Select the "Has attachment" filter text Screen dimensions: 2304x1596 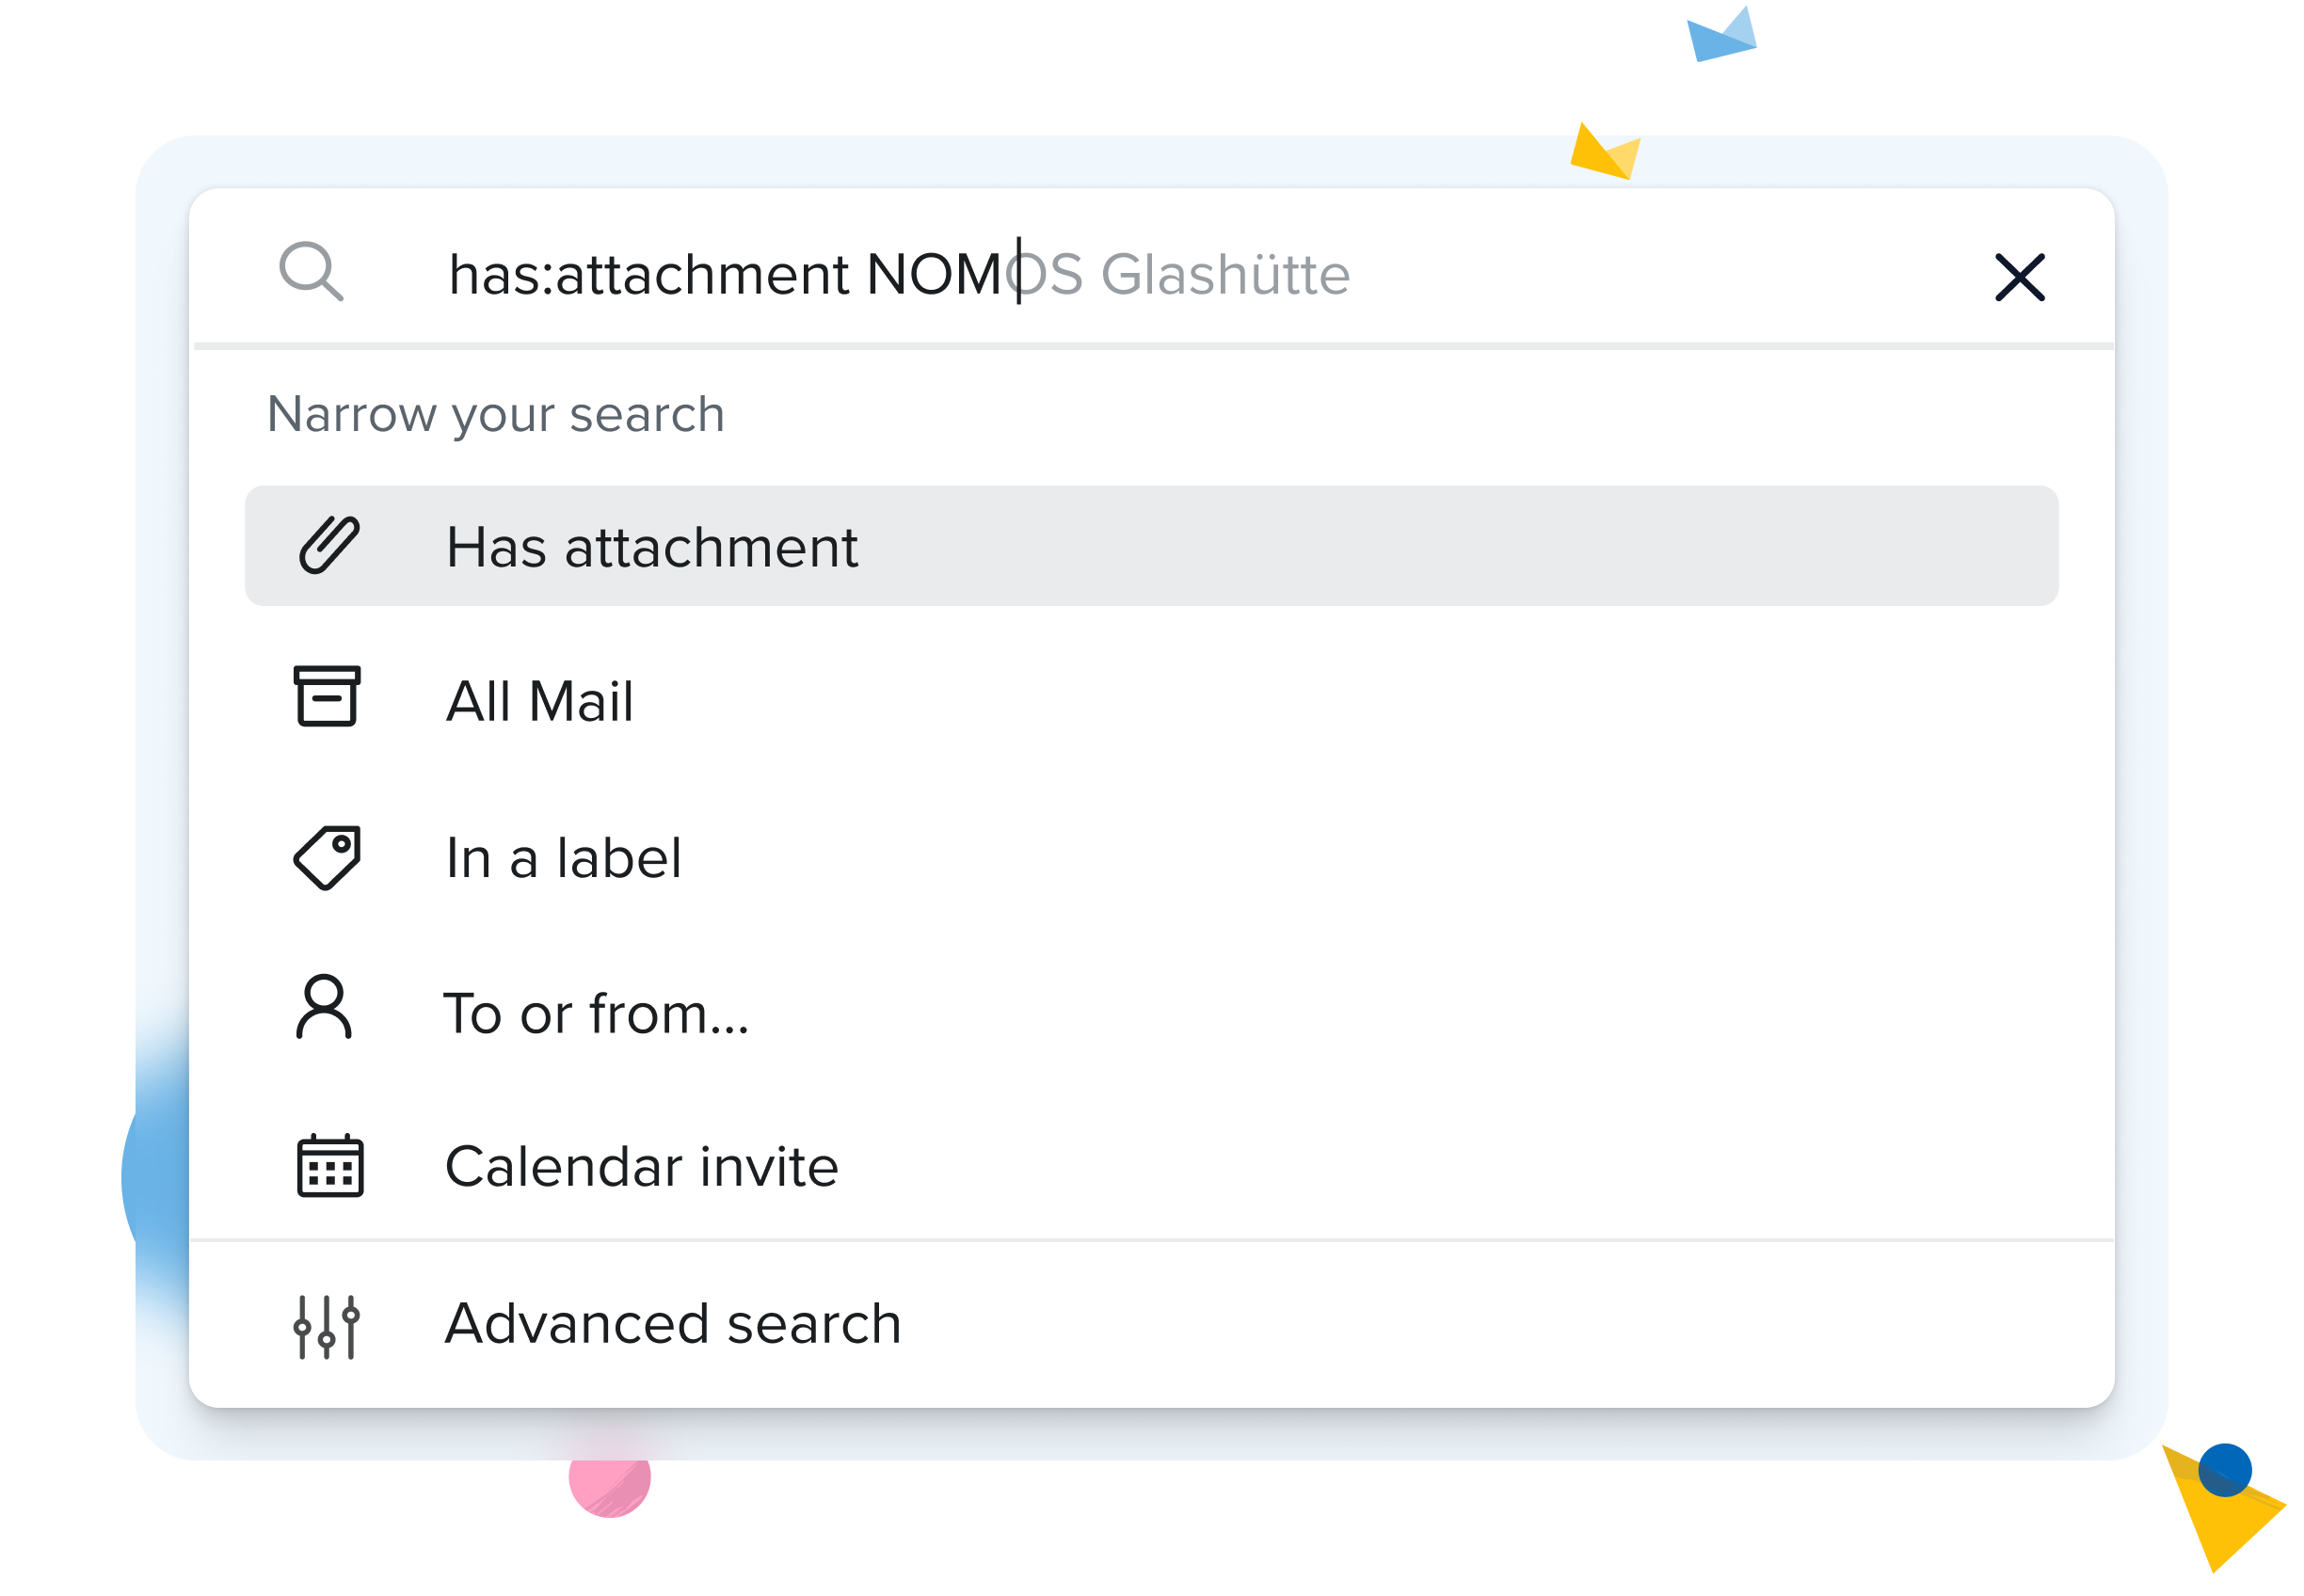tap(651, 548)
